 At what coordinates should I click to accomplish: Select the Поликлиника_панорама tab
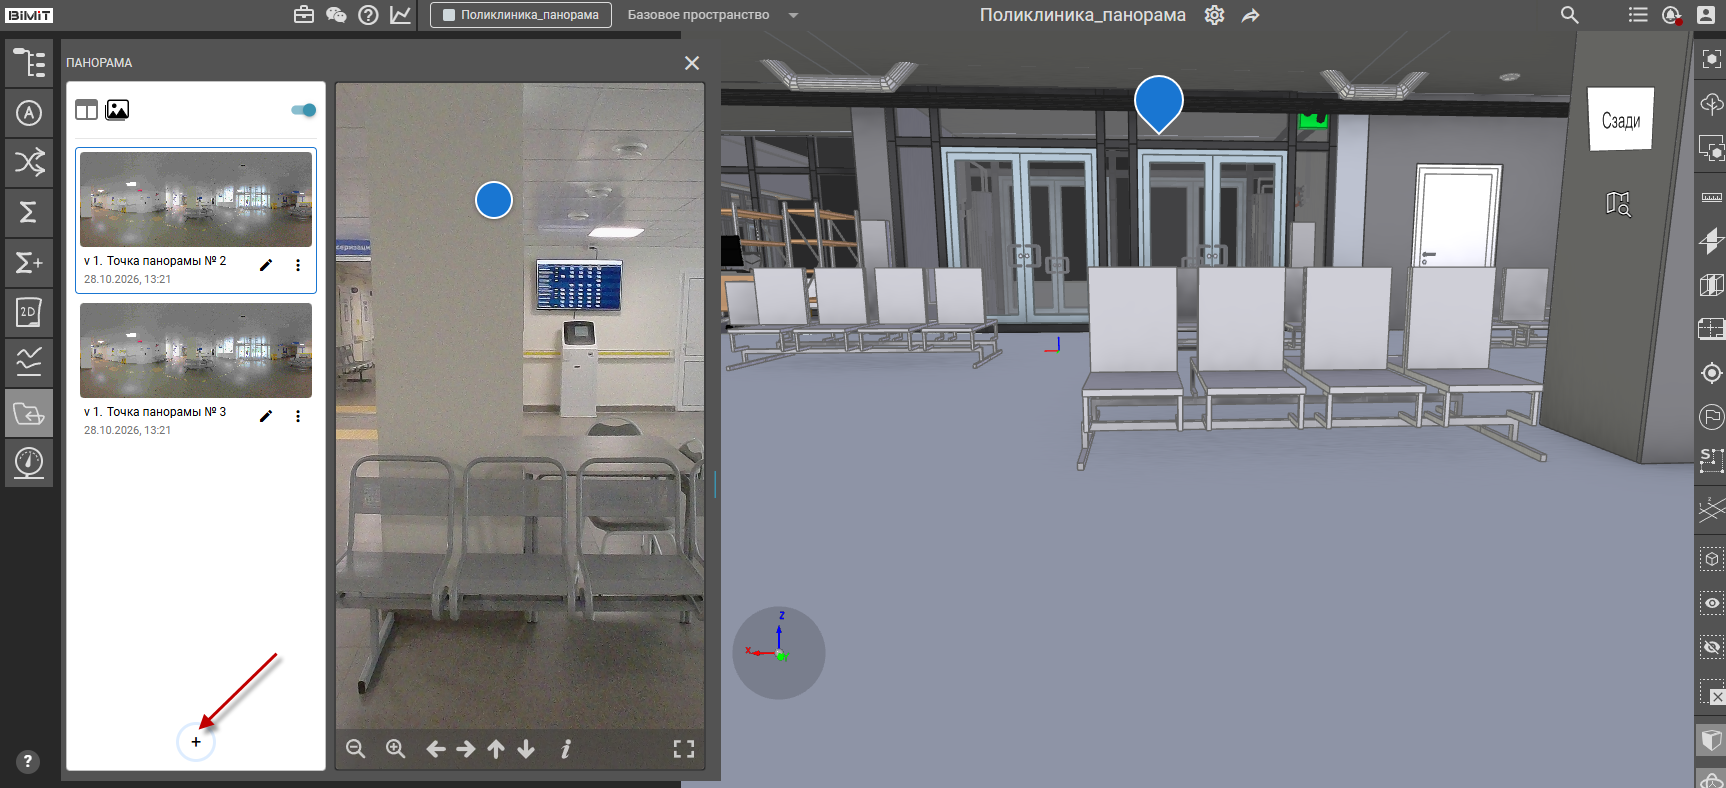[521, 15]
